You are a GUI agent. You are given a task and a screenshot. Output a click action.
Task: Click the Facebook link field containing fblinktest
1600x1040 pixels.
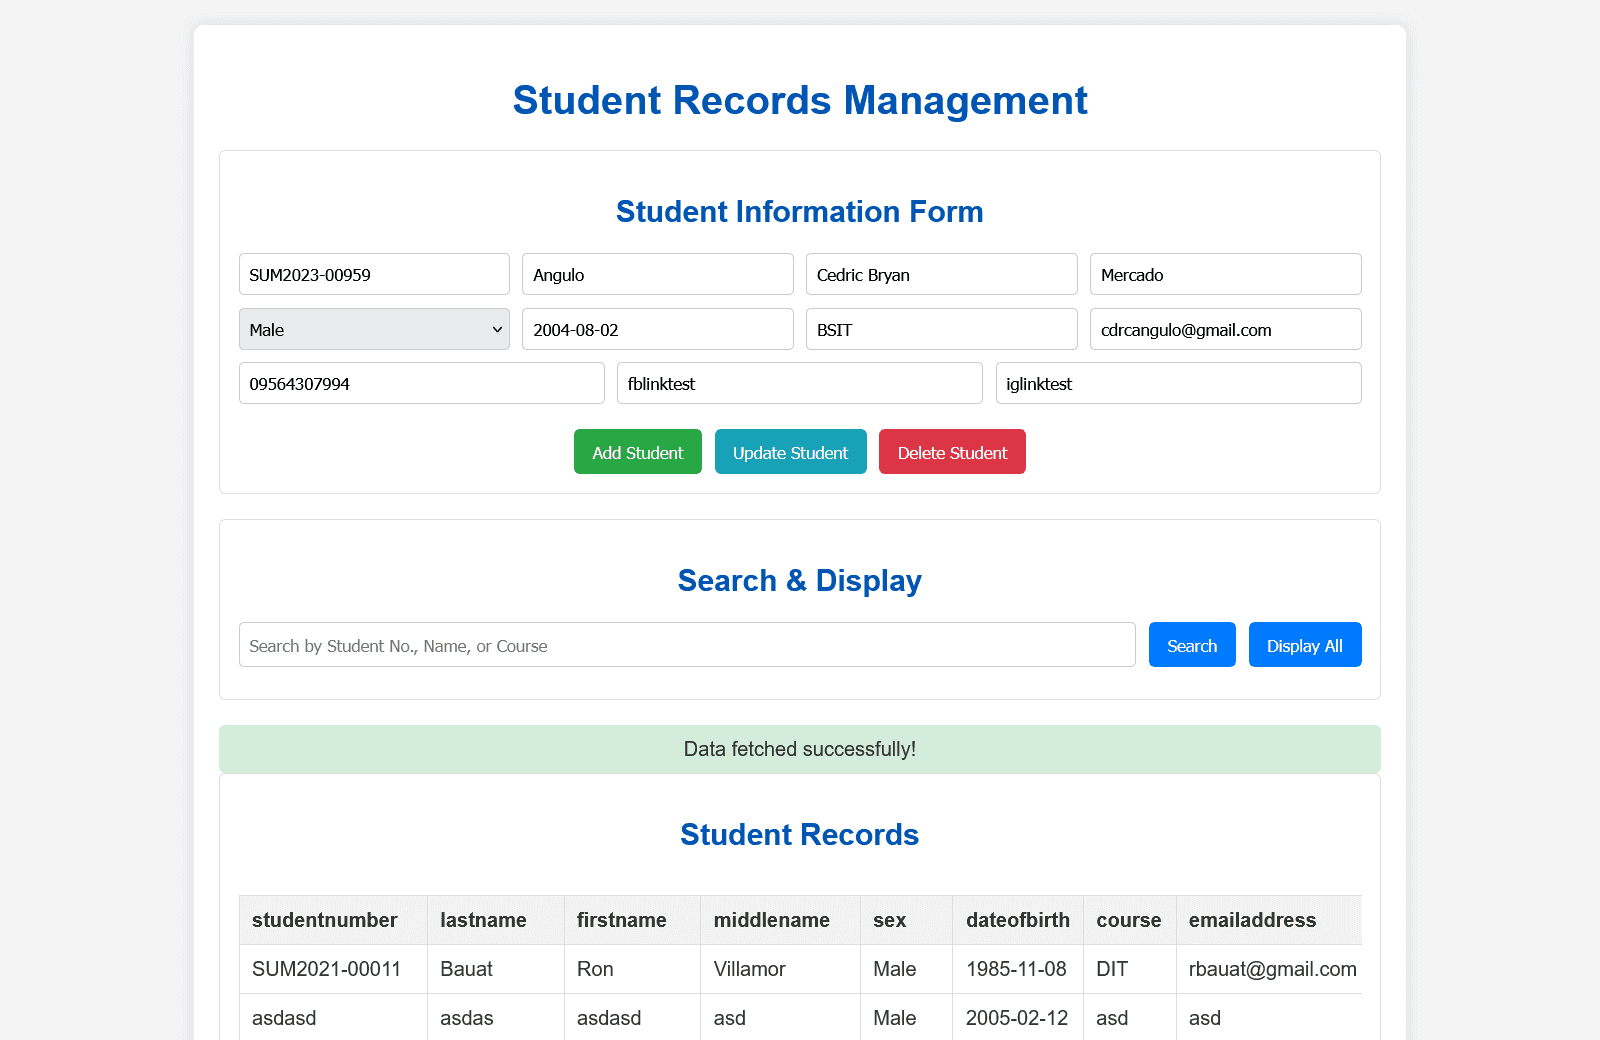coord(799,383)
